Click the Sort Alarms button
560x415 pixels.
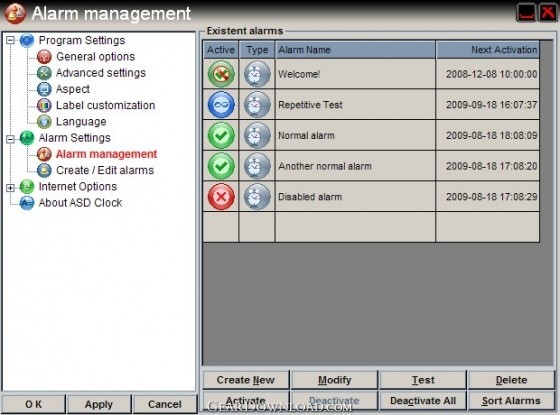click(511, 401)
